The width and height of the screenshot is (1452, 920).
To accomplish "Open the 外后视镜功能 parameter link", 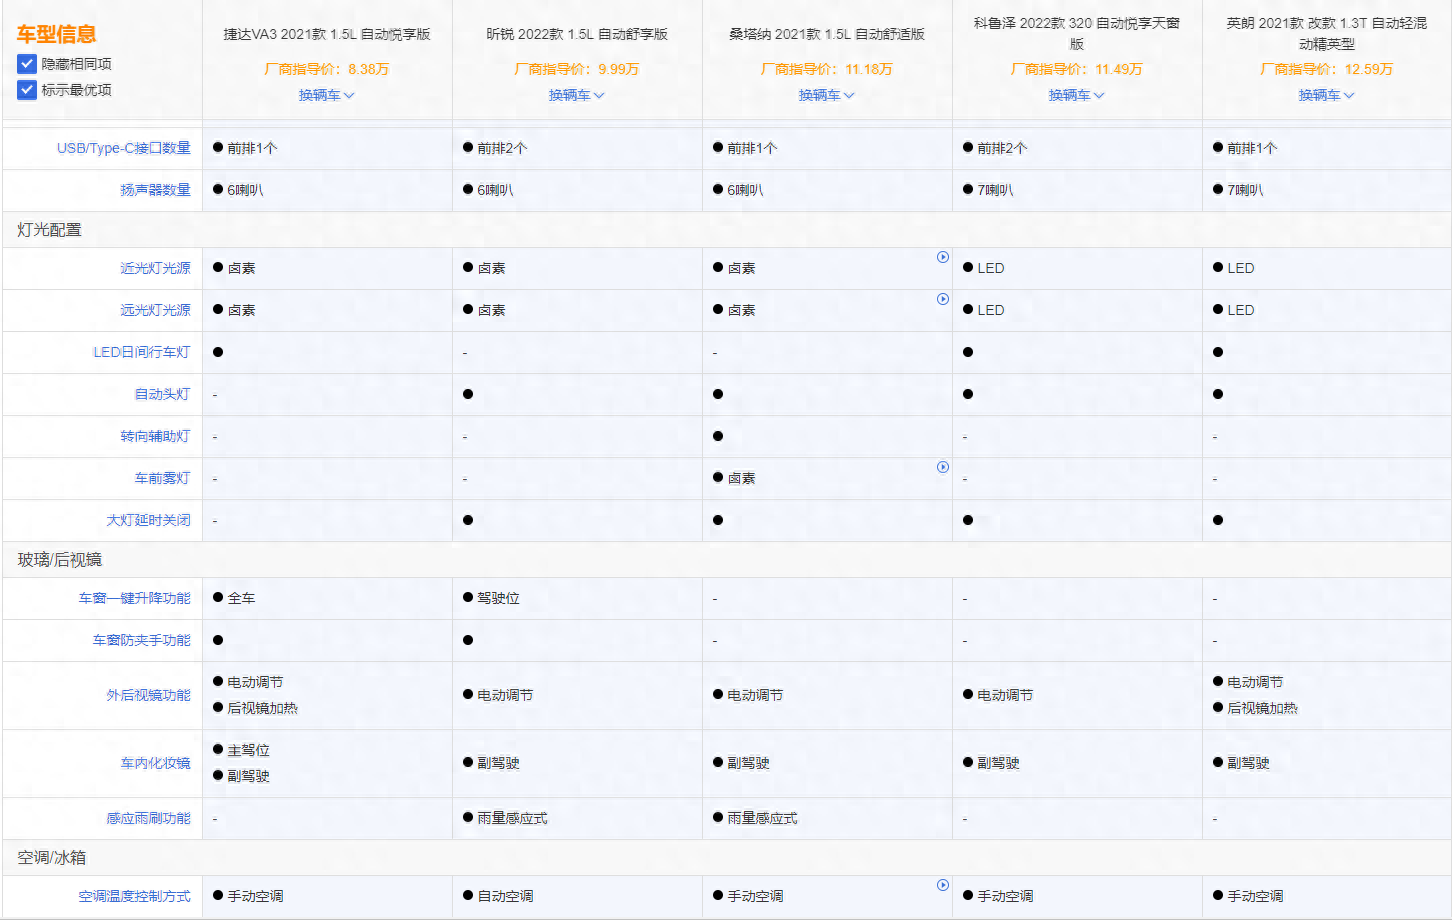I will pyautogui.click(x=148, y=695).
